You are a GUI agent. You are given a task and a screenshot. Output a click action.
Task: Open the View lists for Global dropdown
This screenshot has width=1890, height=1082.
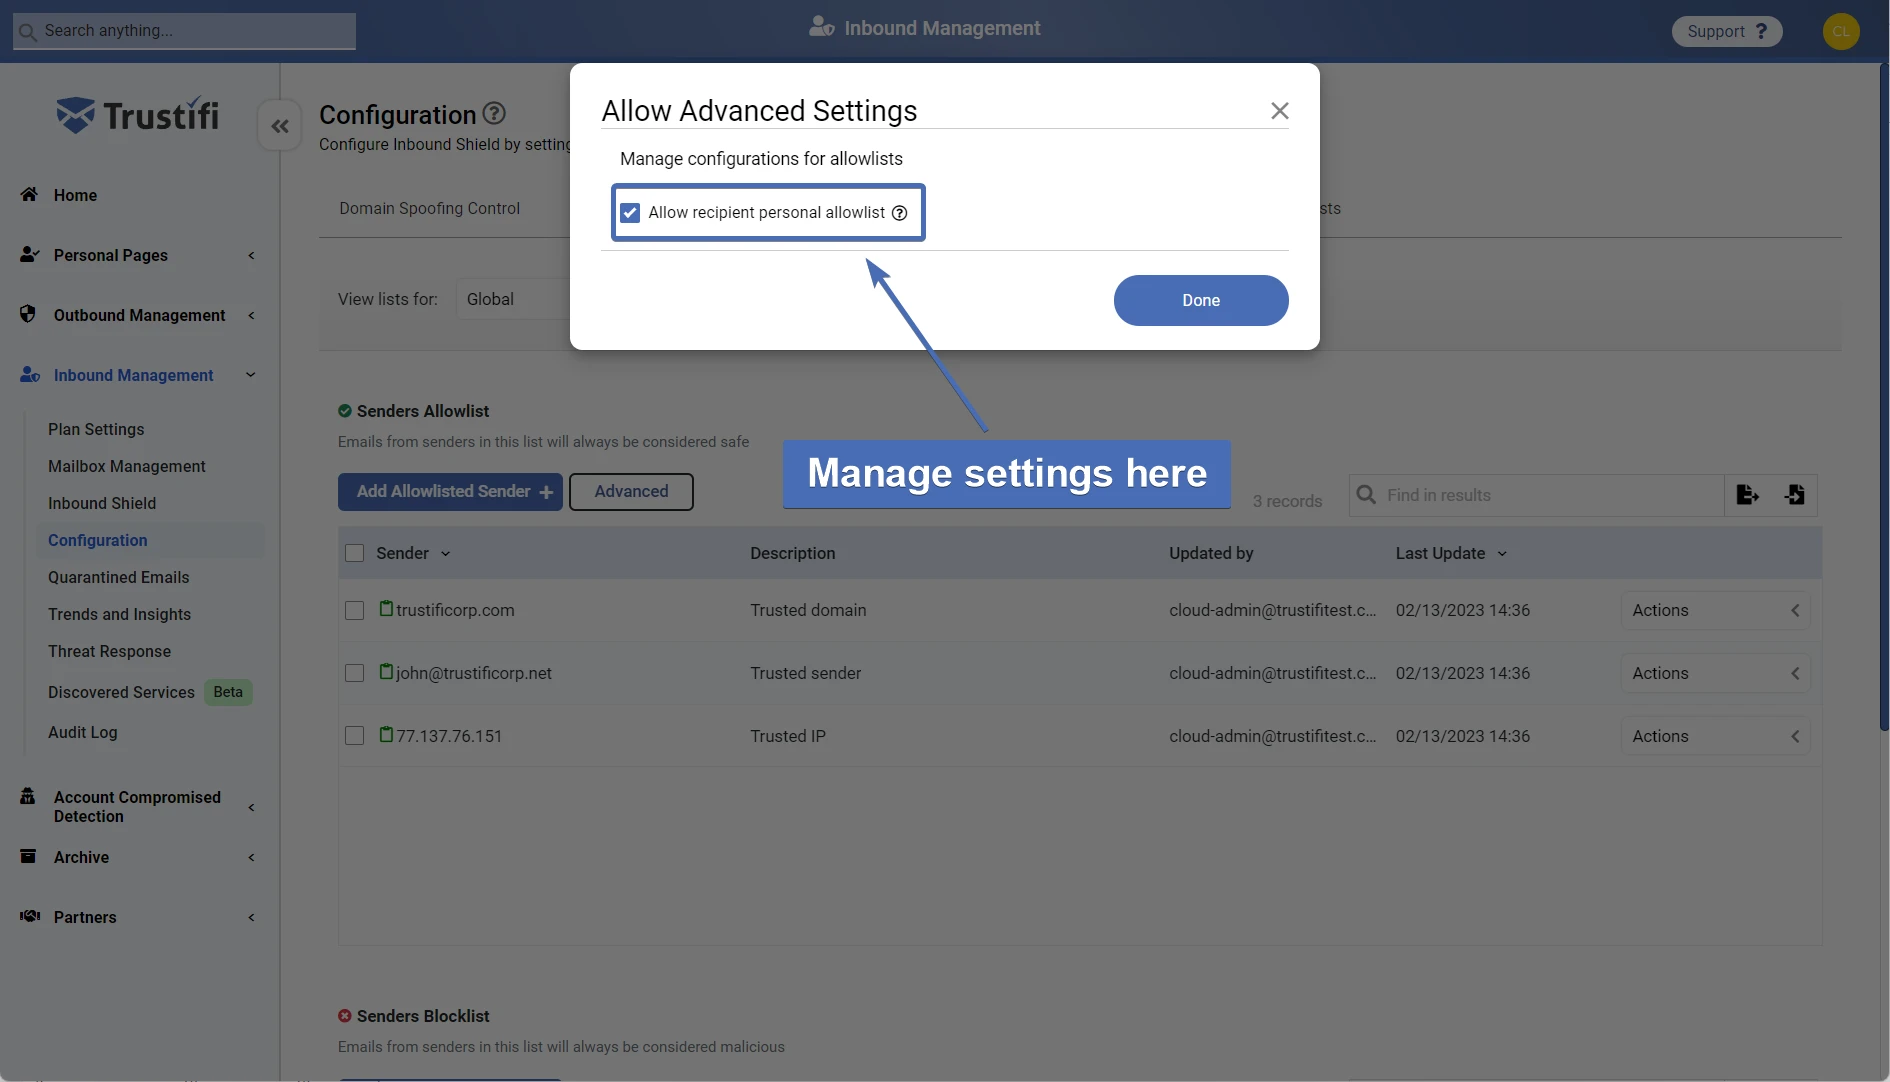pos(512,299)
